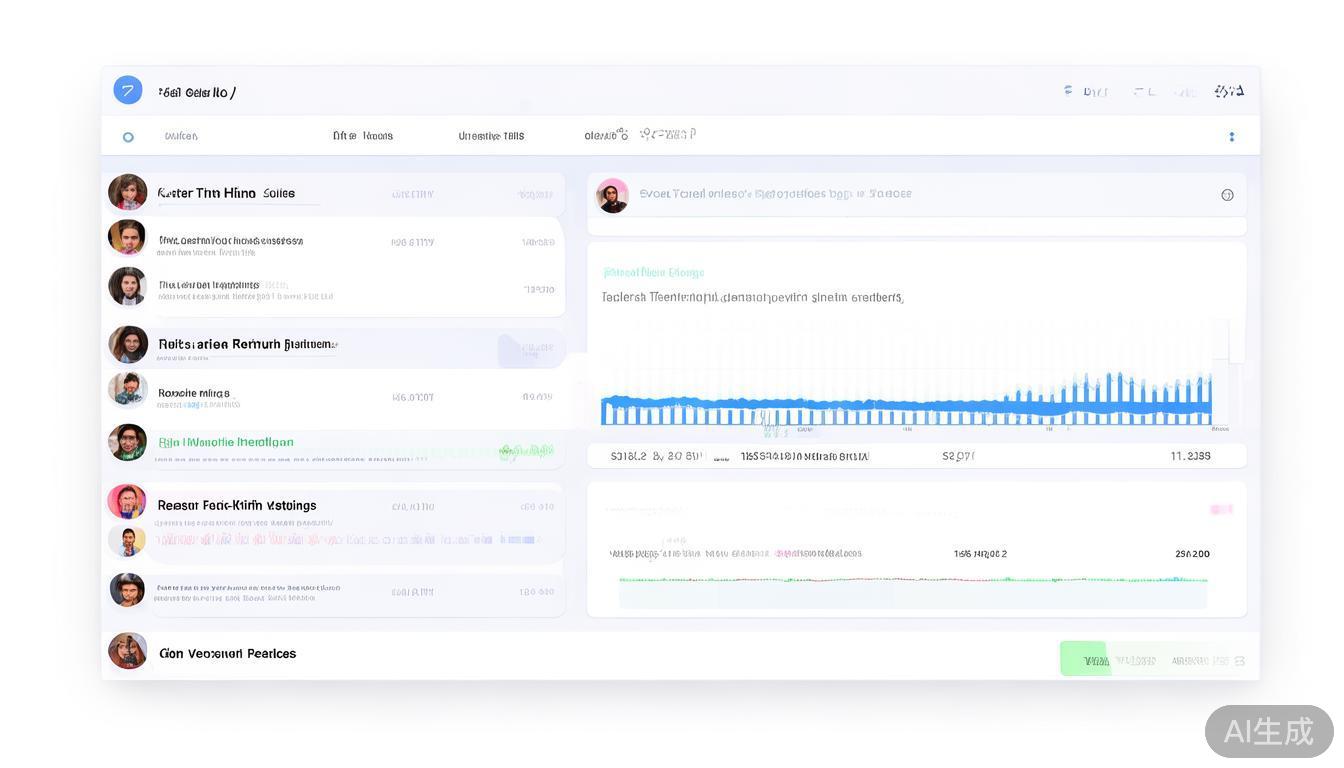The image size is (1344, 768).
Task: Click the avatar thumbnail of the top contact
Action: (x=127, y=192)
